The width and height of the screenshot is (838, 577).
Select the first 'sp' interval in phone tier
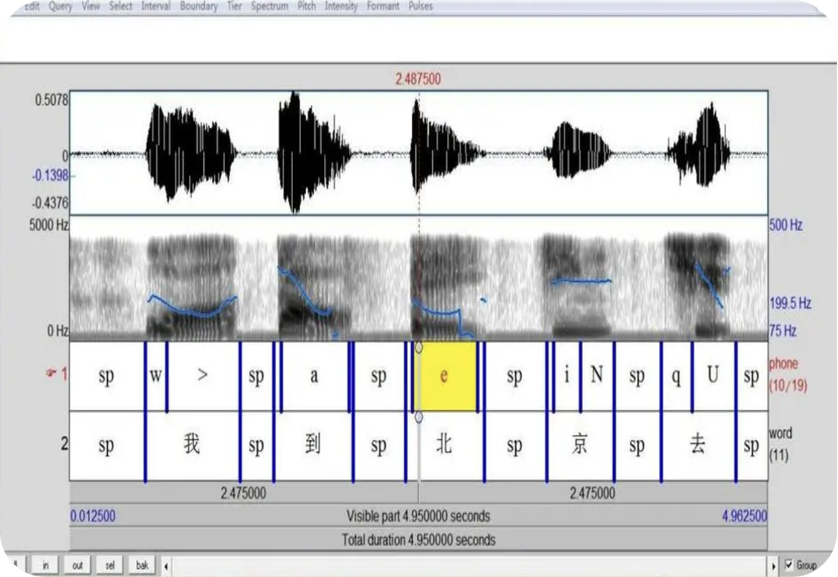point(106,376)
